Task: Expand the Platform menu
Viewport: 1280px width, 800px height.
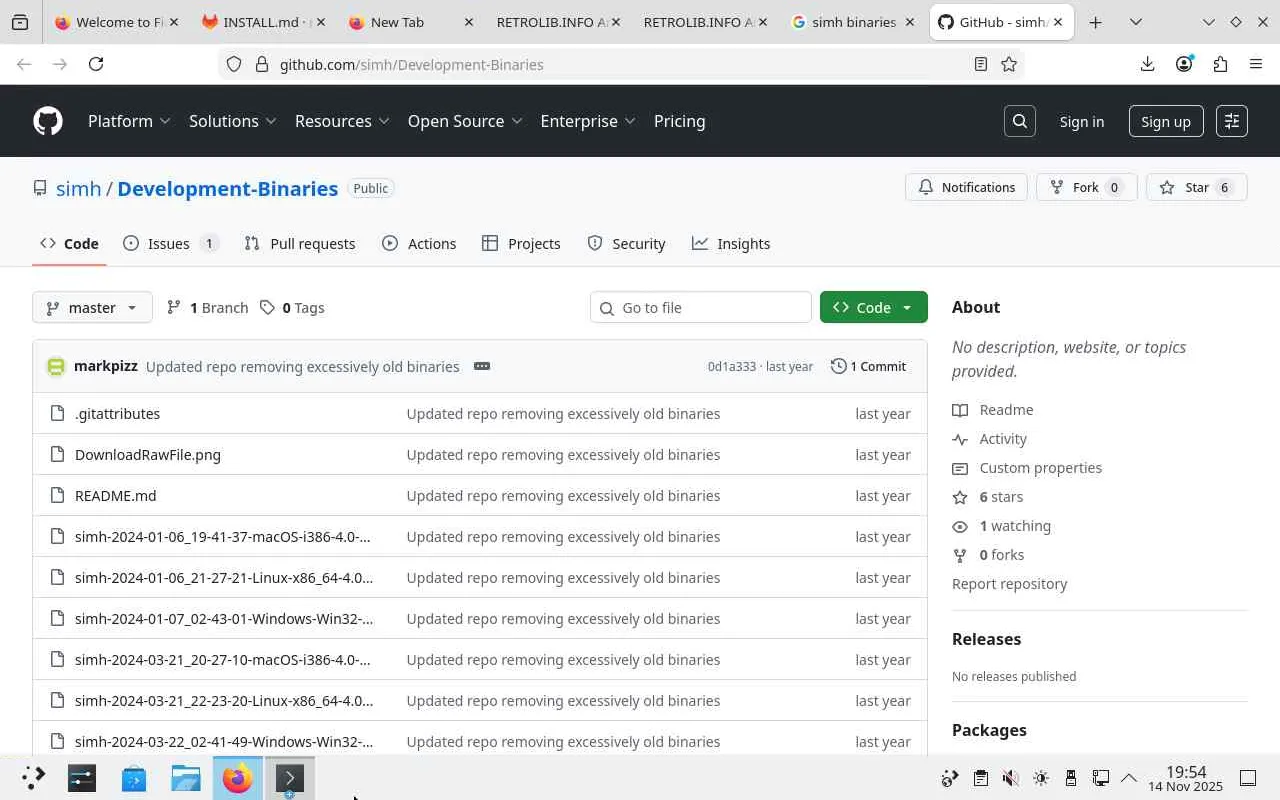Action: (x=129, y=121)
